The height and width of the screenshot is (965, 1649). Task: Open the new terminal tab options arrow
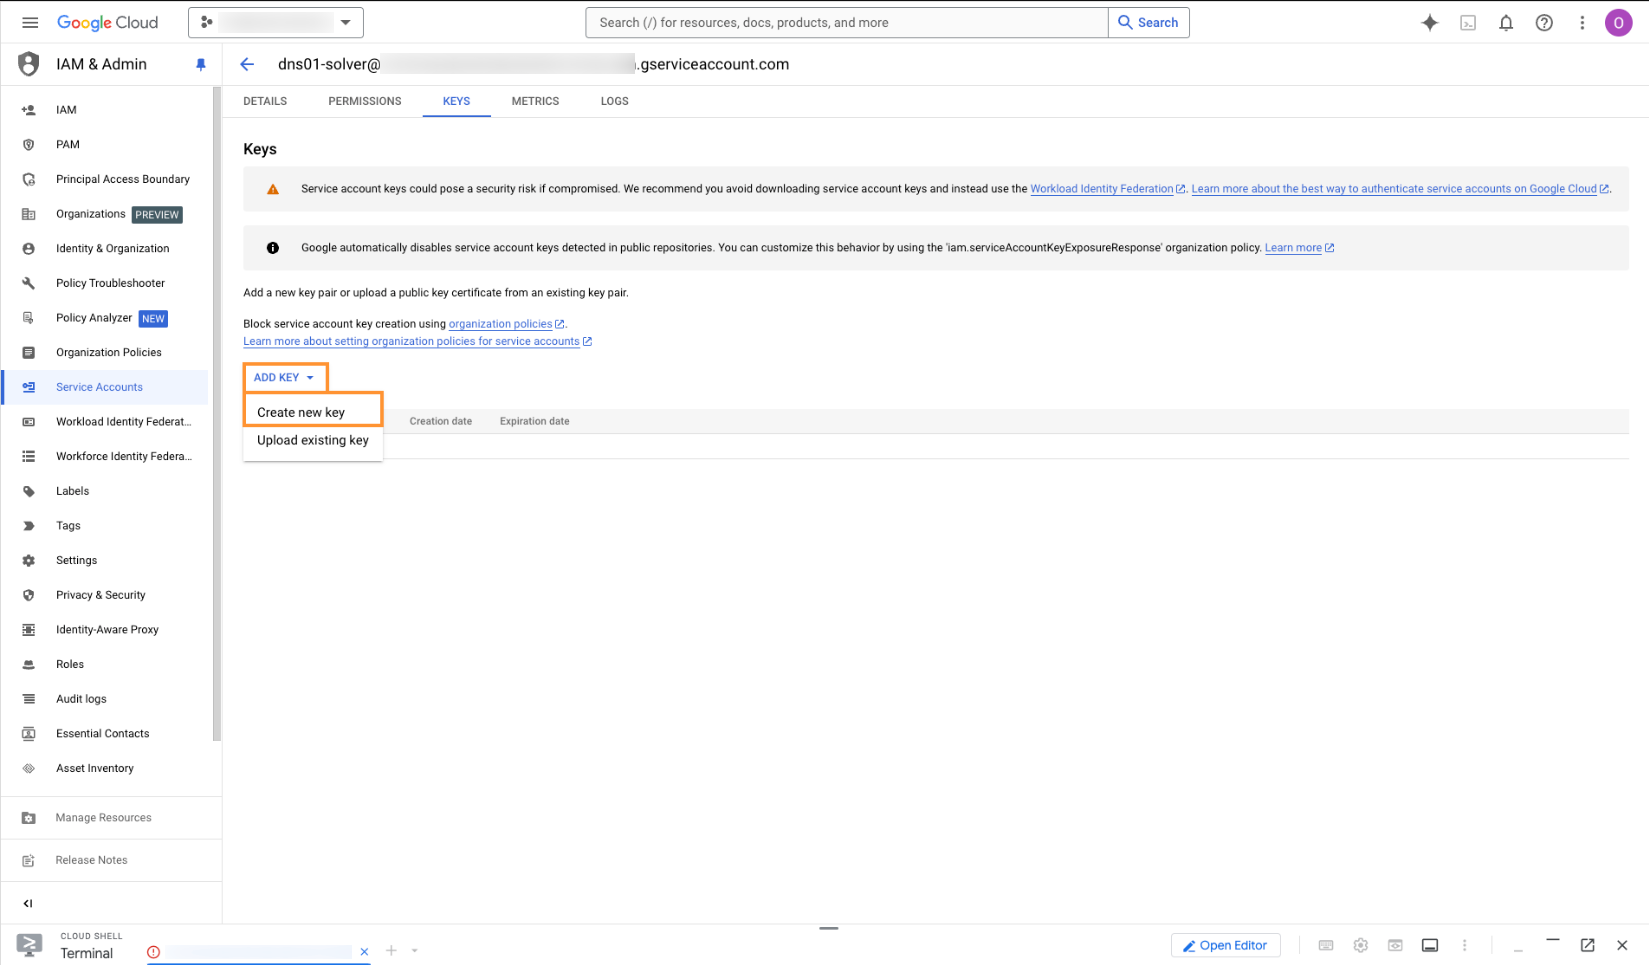coord(414,951)
